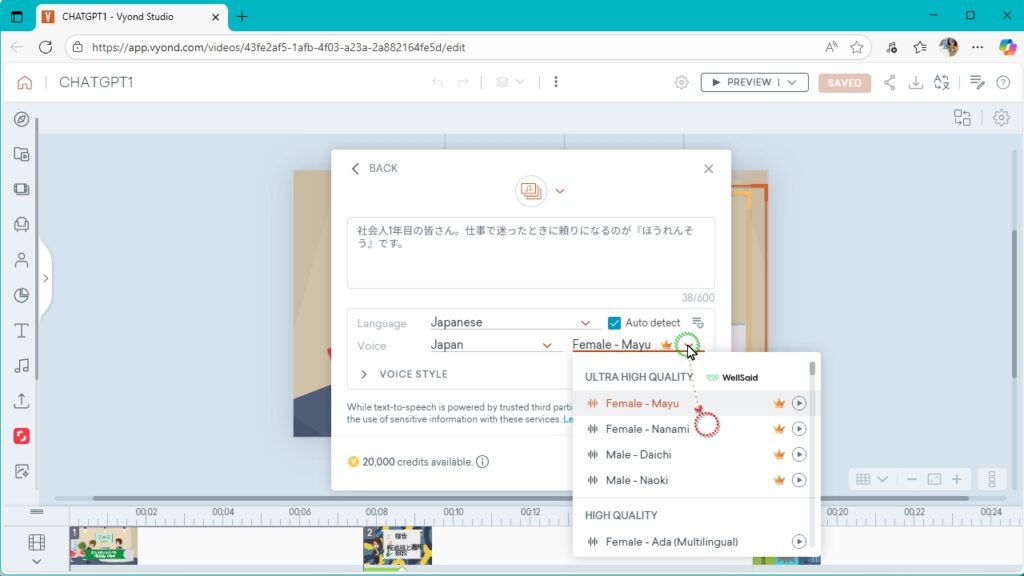The width and height of the screenshot is (1024, 576).
Task: Expand the collapsed left panel arrow
Action: (46, 278)
